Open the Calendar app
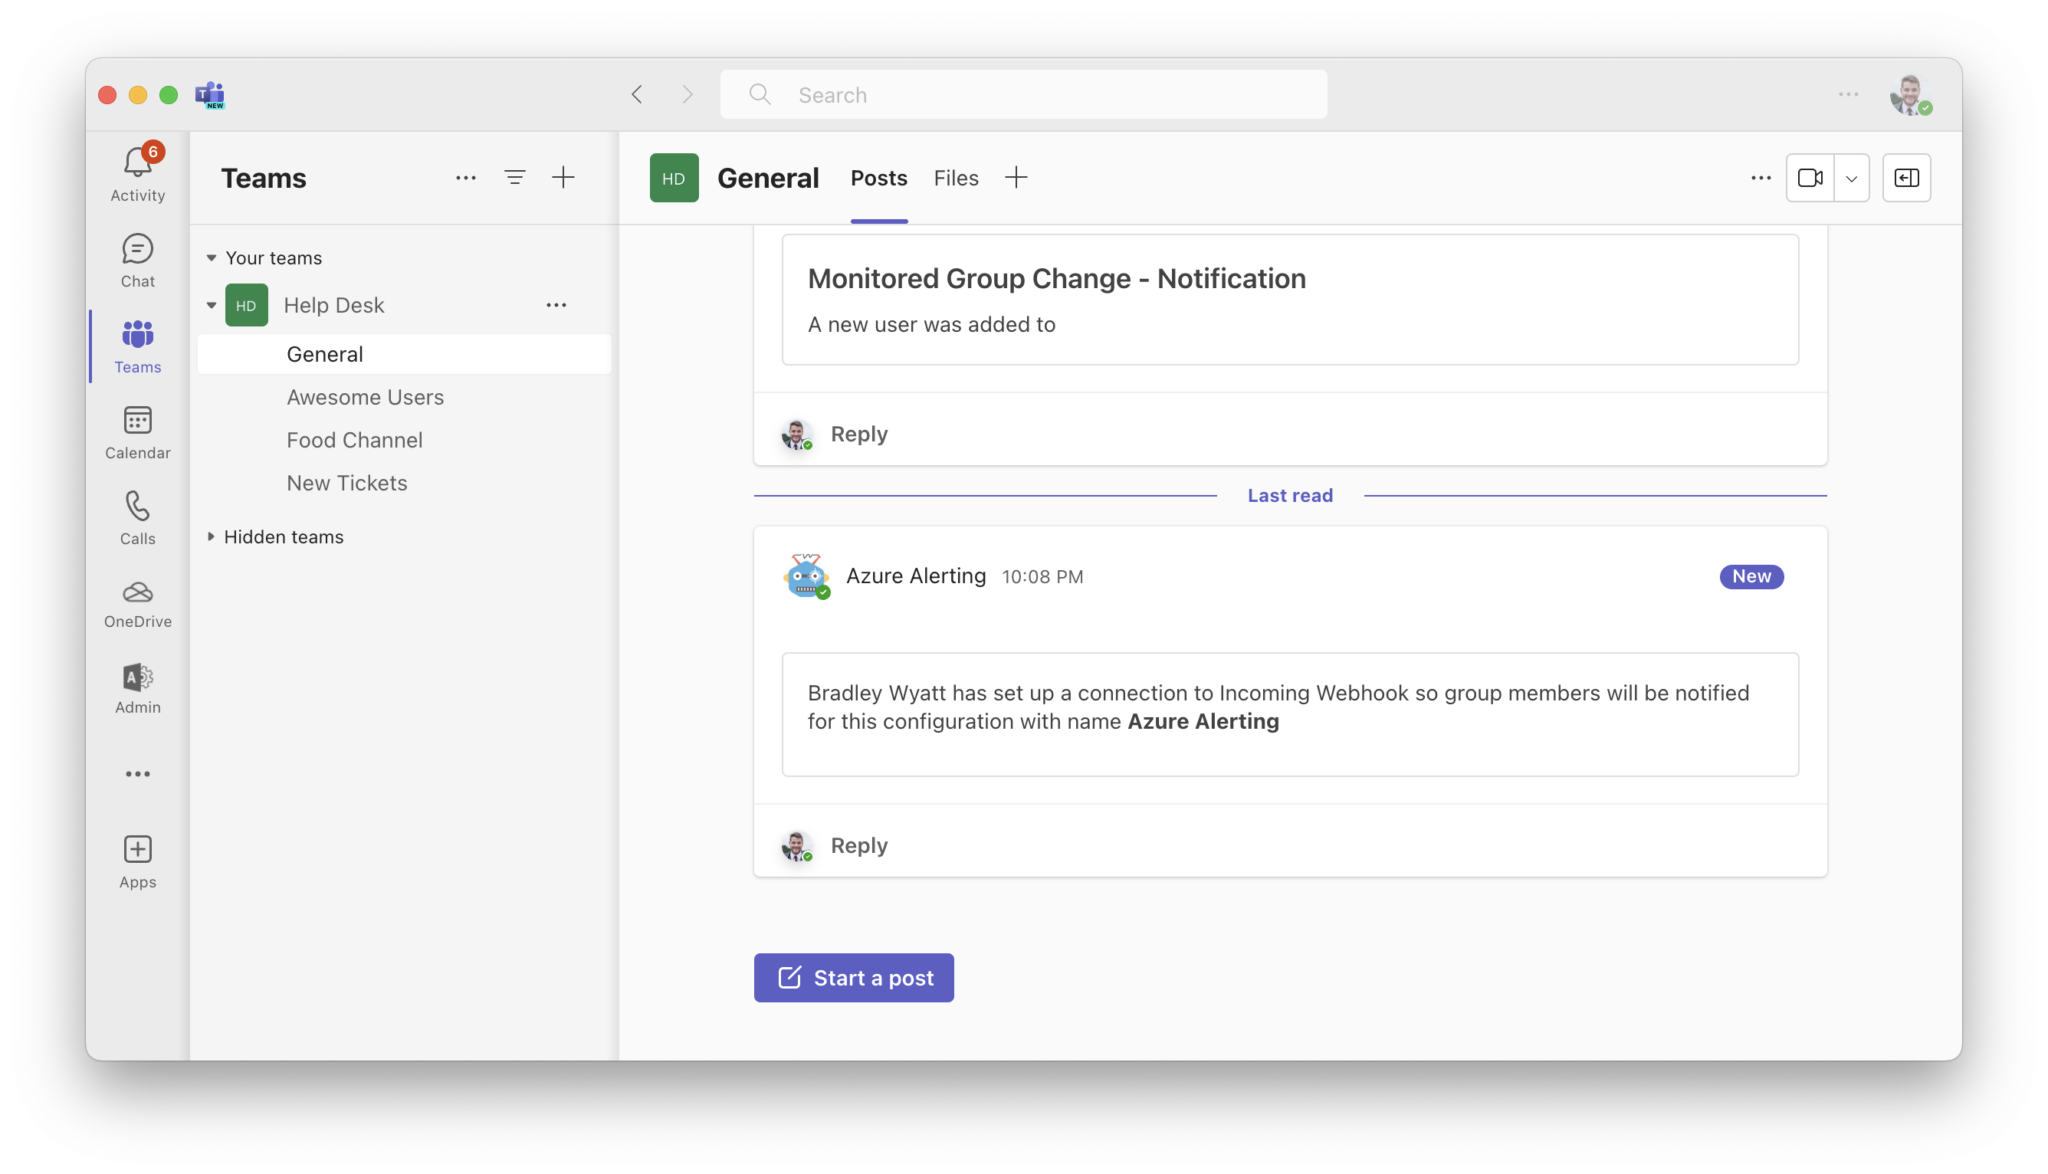Screen dimensions: 2048x1174 (x=138, y=432)
